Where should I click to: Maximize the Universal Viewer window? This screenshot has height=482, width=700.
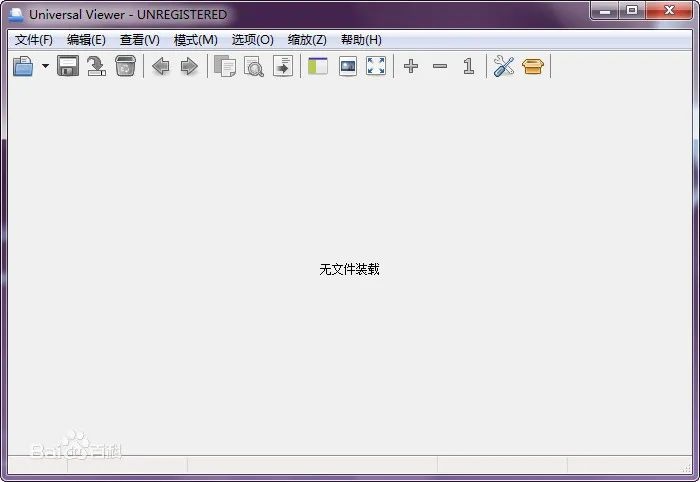click(632, 11)
